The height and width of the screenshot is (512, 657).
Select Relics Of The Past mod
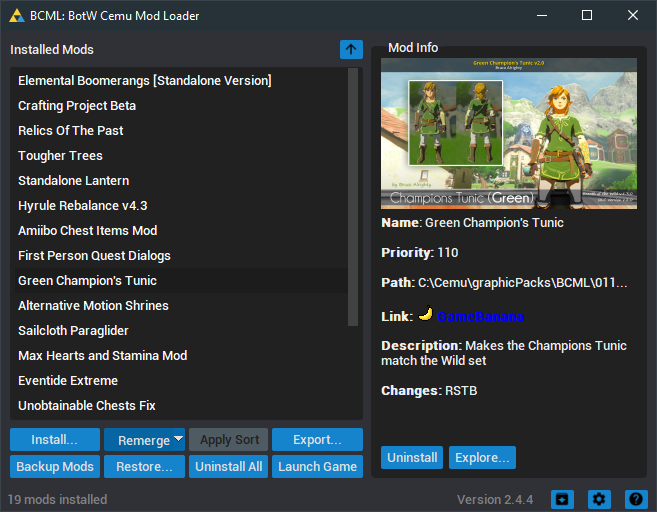181,131
